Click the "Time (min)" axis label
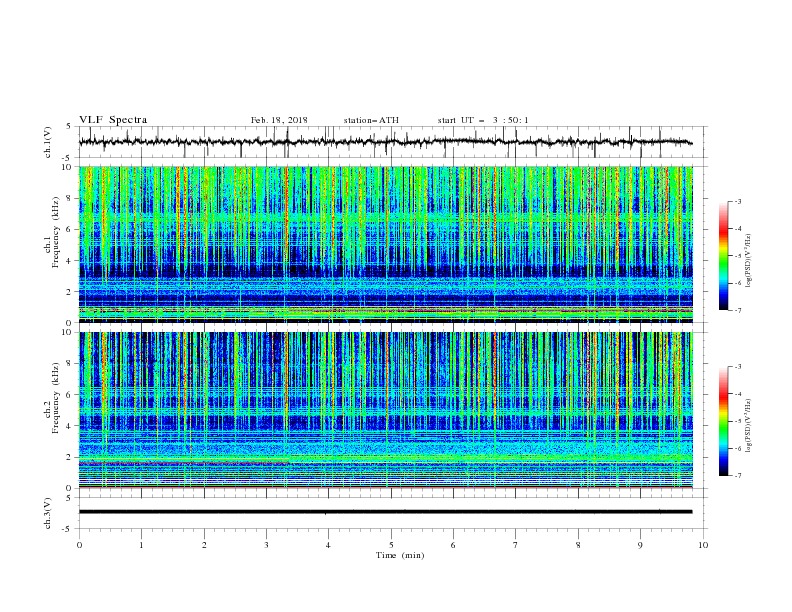 [400, 555]
